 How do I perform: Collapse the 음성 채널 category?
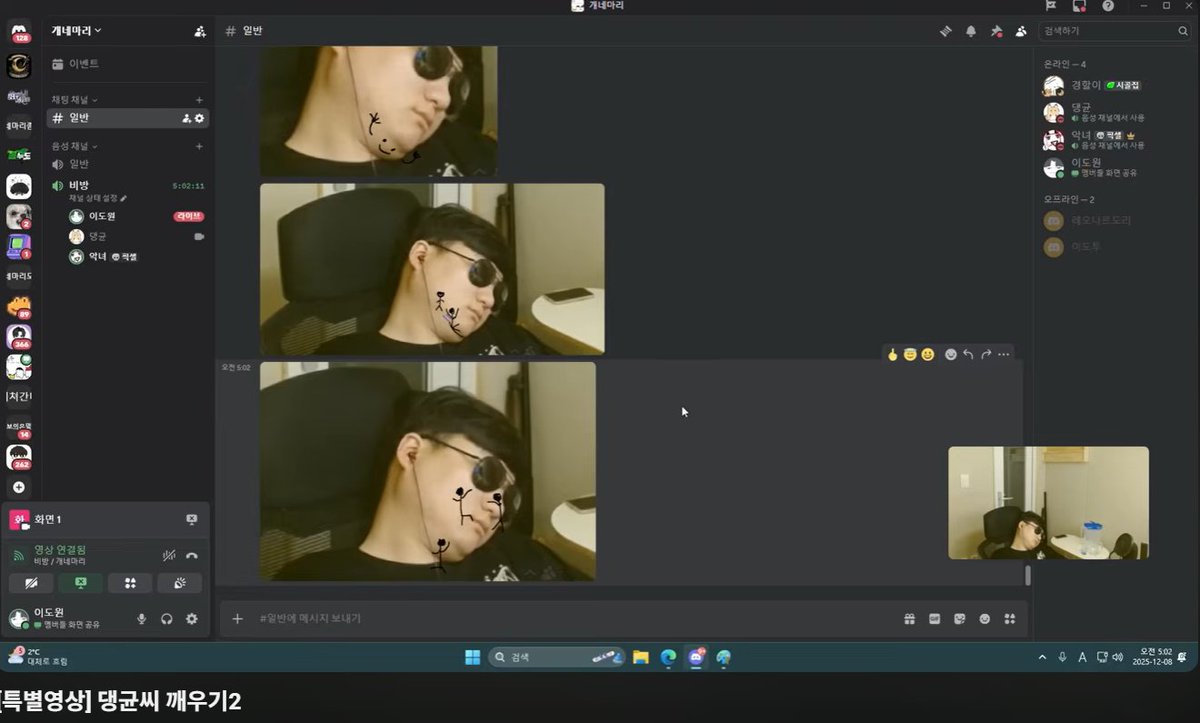pyautogui.click(x=75, y=146)
